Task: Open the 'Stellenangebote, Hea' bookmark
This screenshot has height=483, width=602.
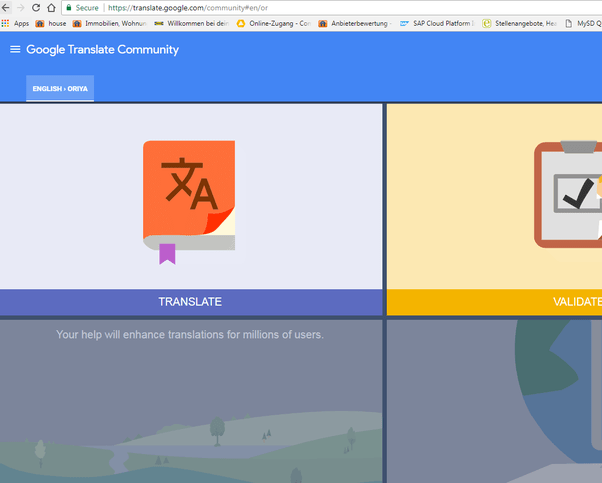Action: click(519, 23)
